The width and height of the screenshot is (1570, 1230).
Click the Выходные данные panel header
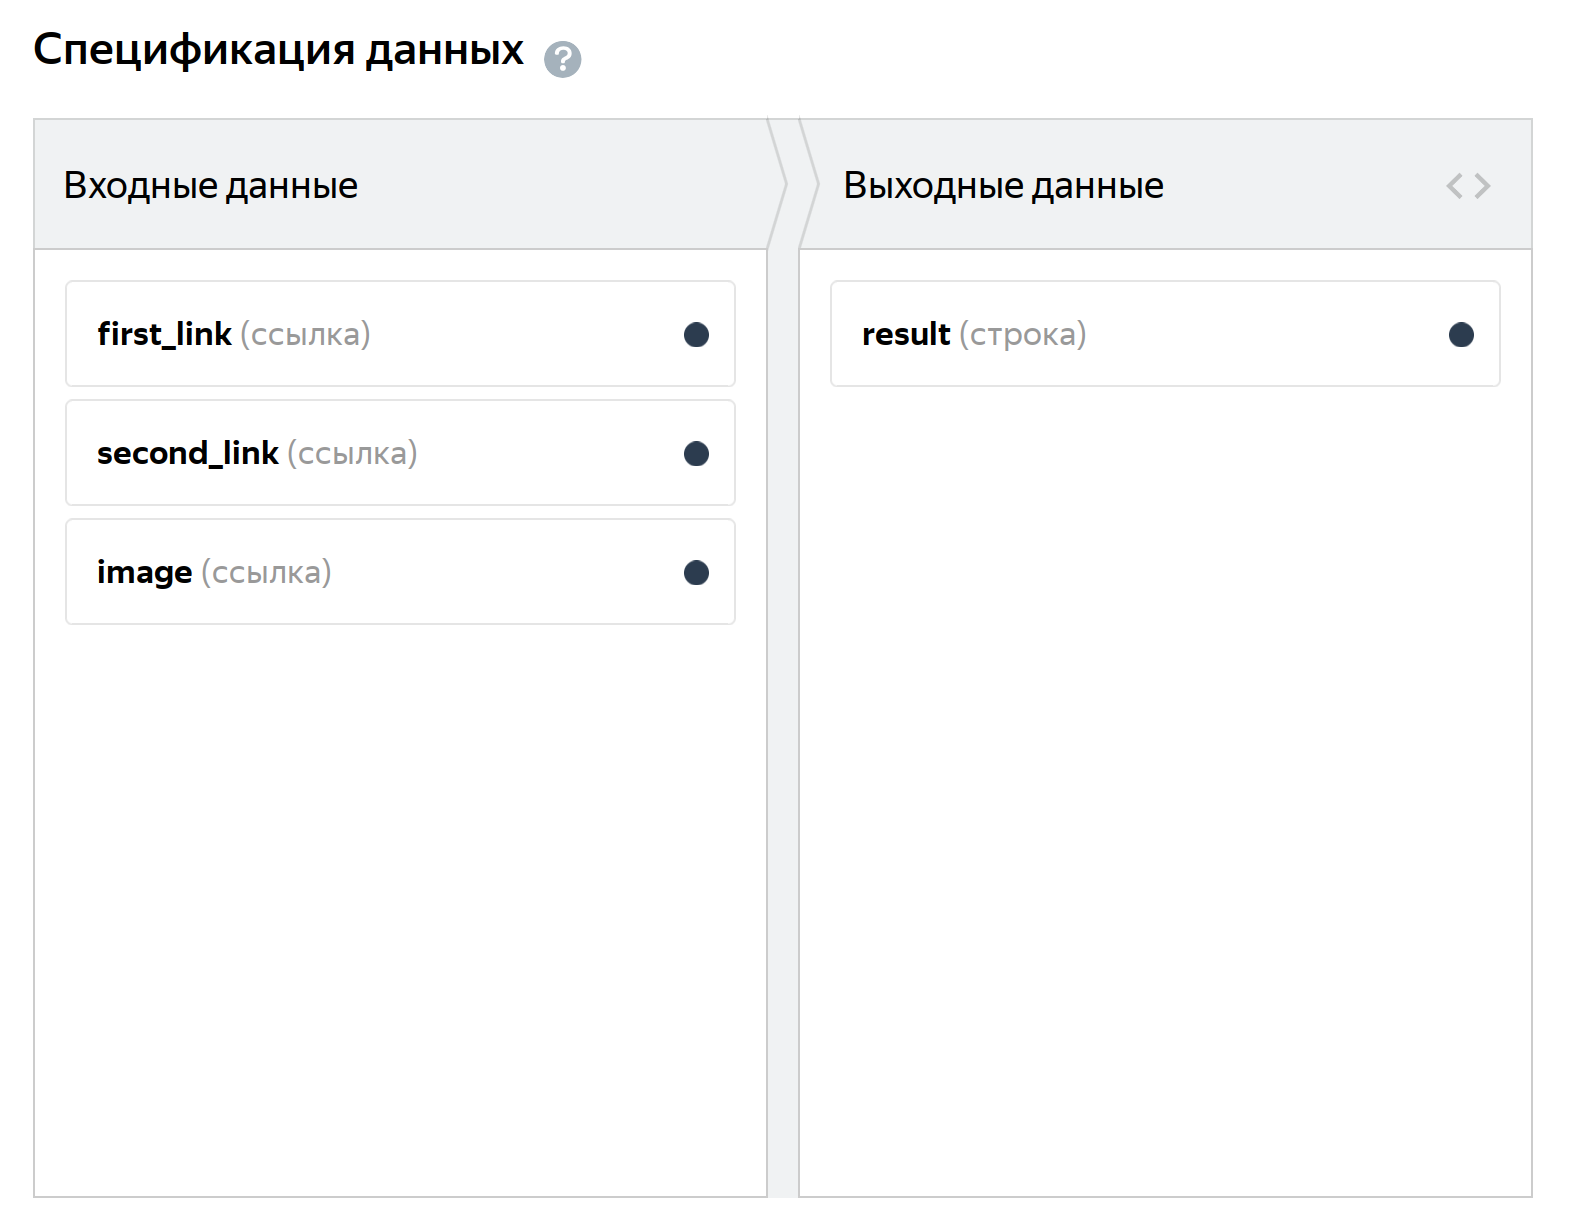pyautogui.click(x=1003, y=186)
